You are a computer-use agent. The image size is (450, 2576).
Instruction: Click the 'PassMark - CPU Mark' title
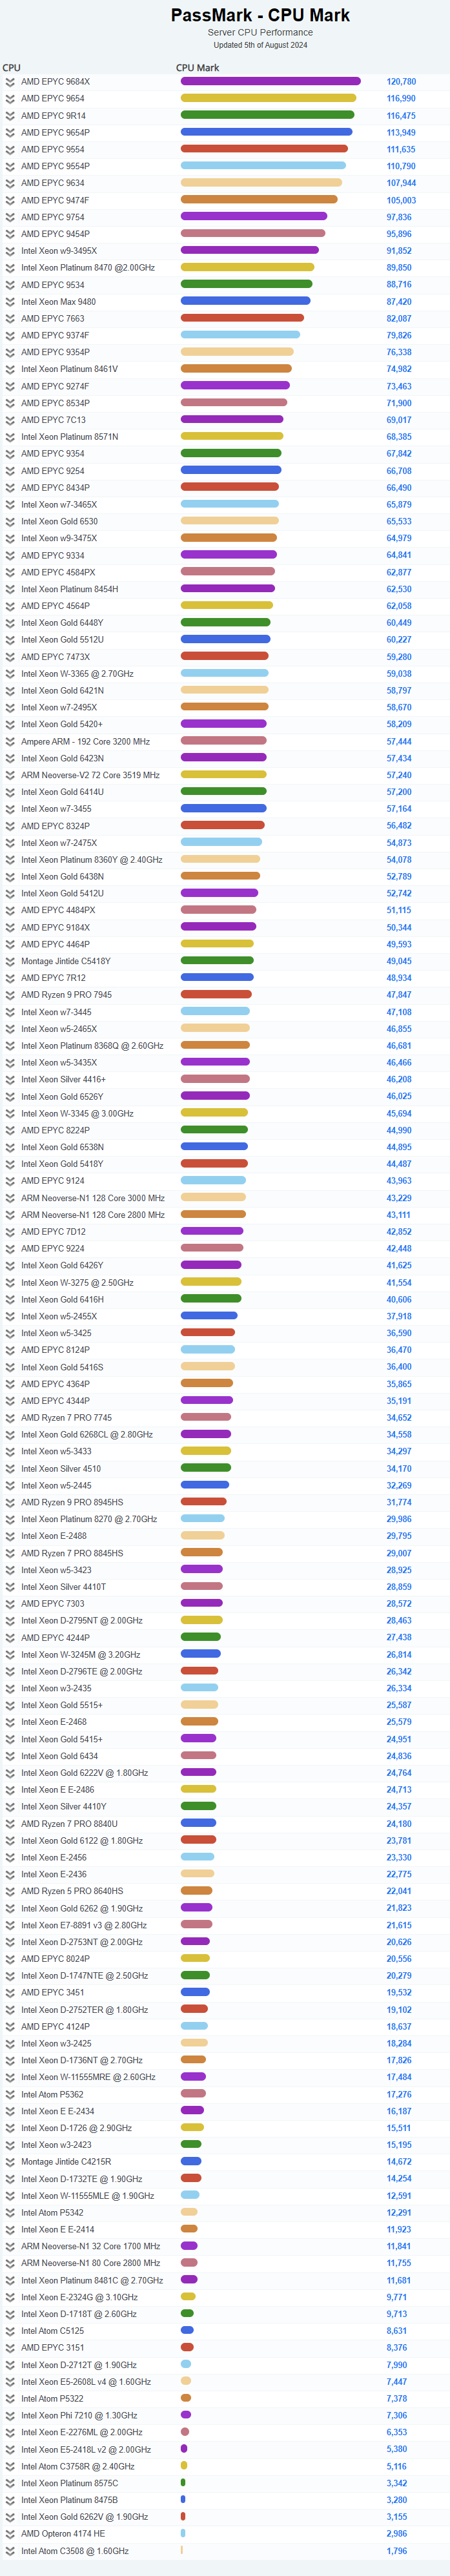pyautogui.click(x=260, y=15)
